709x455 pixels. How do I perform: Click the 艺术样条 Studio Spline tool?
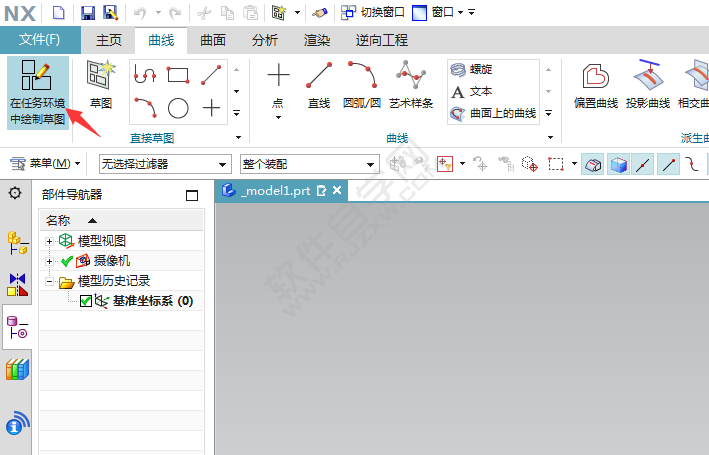(x=411, y=86)
